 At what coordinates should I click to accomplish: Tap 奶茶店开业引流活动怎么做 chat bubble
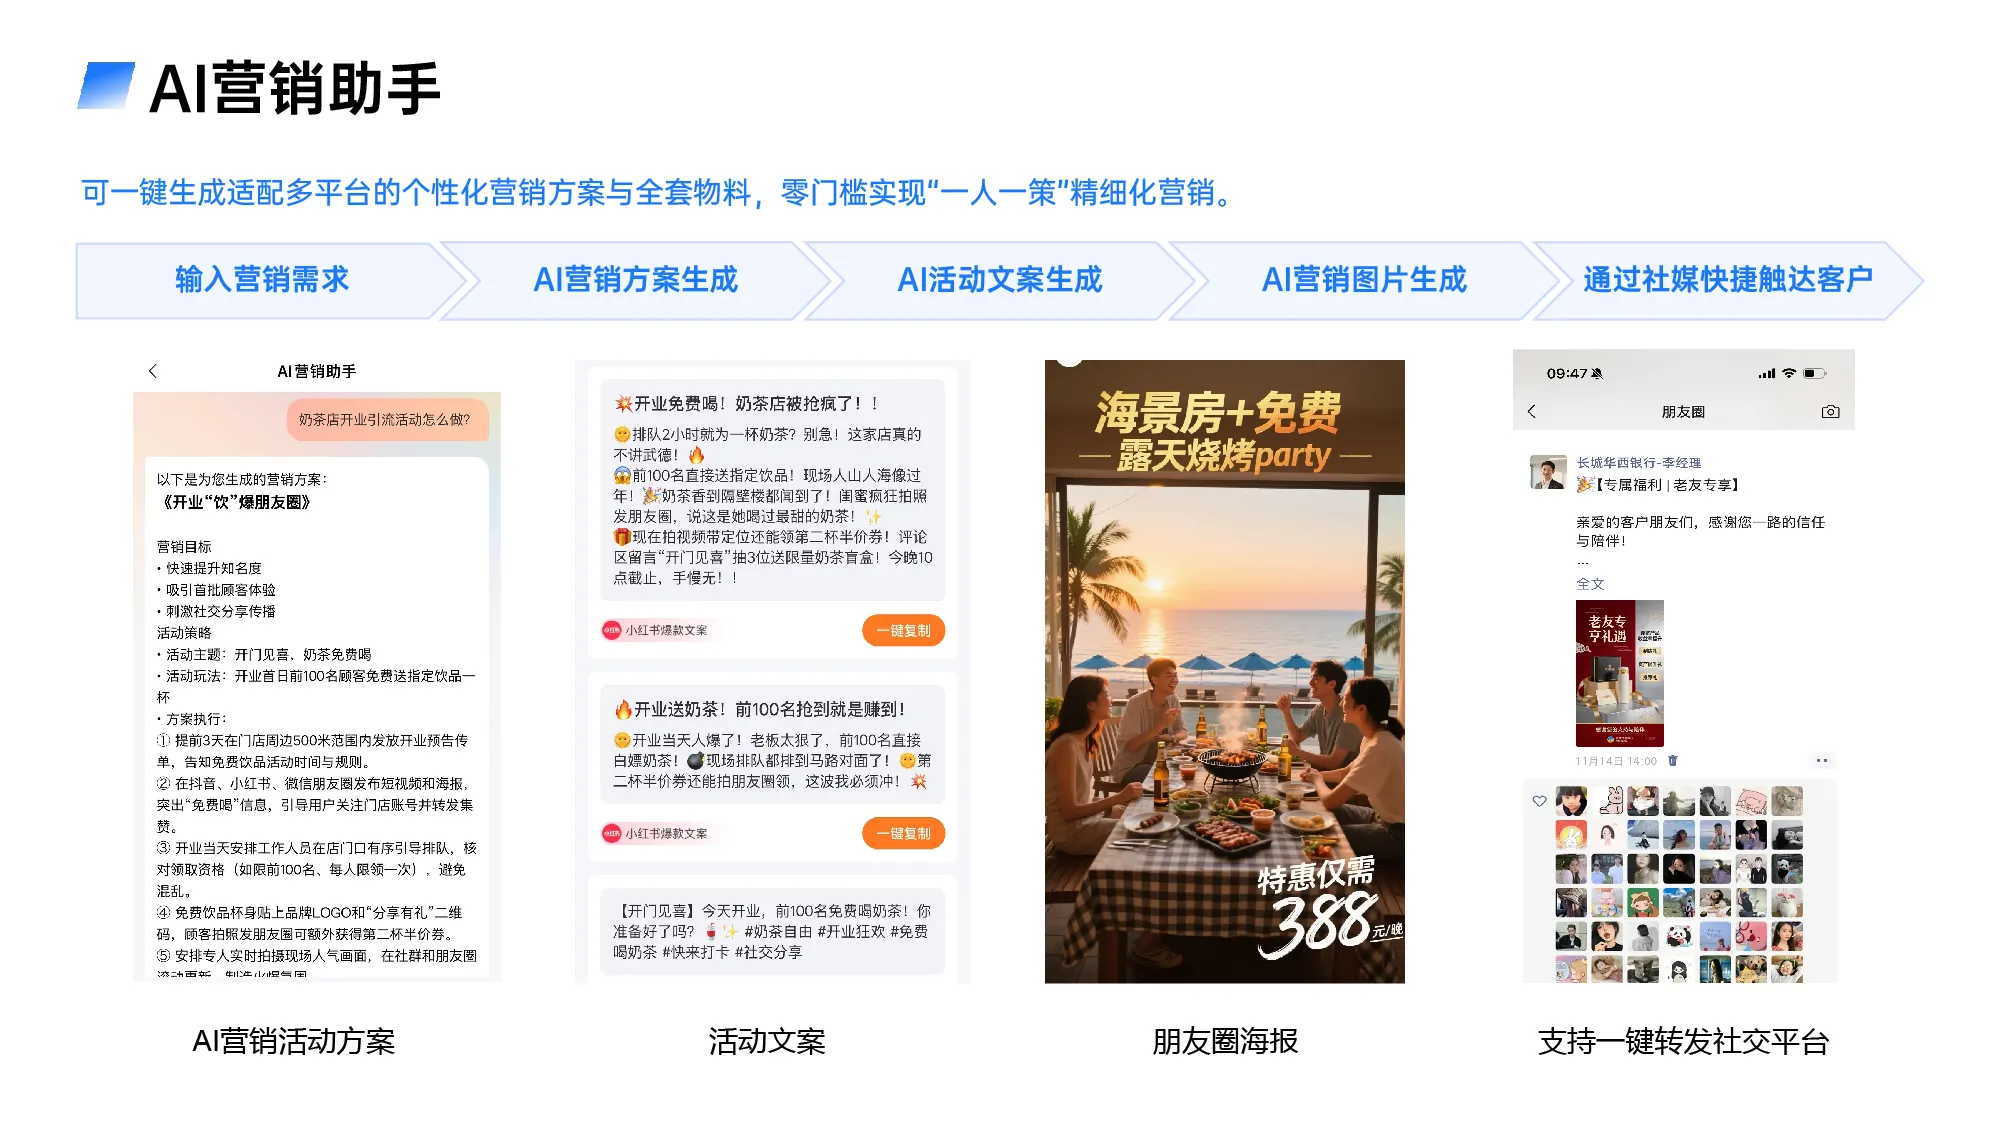387,419
